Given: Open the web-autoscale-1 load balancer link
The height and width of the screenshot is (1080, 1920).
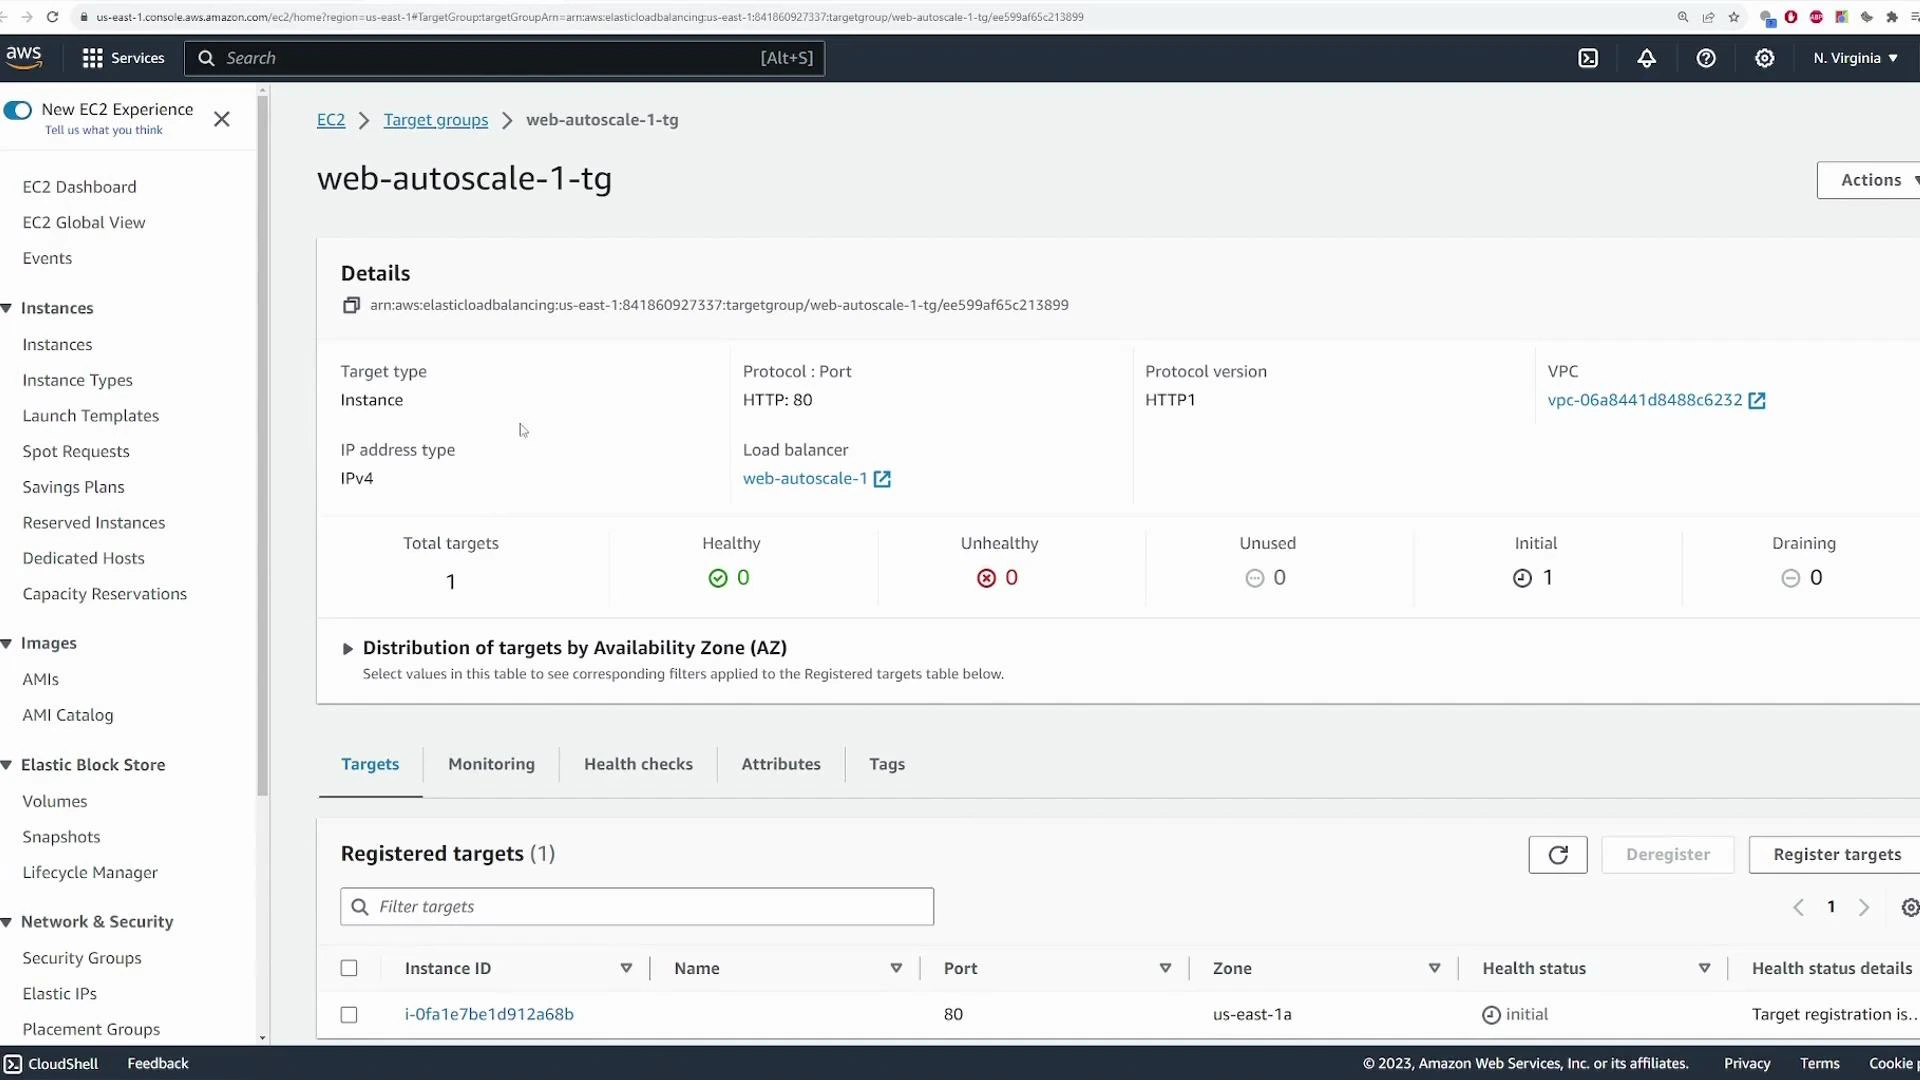Looking at the screenshot, I should 806,478.
